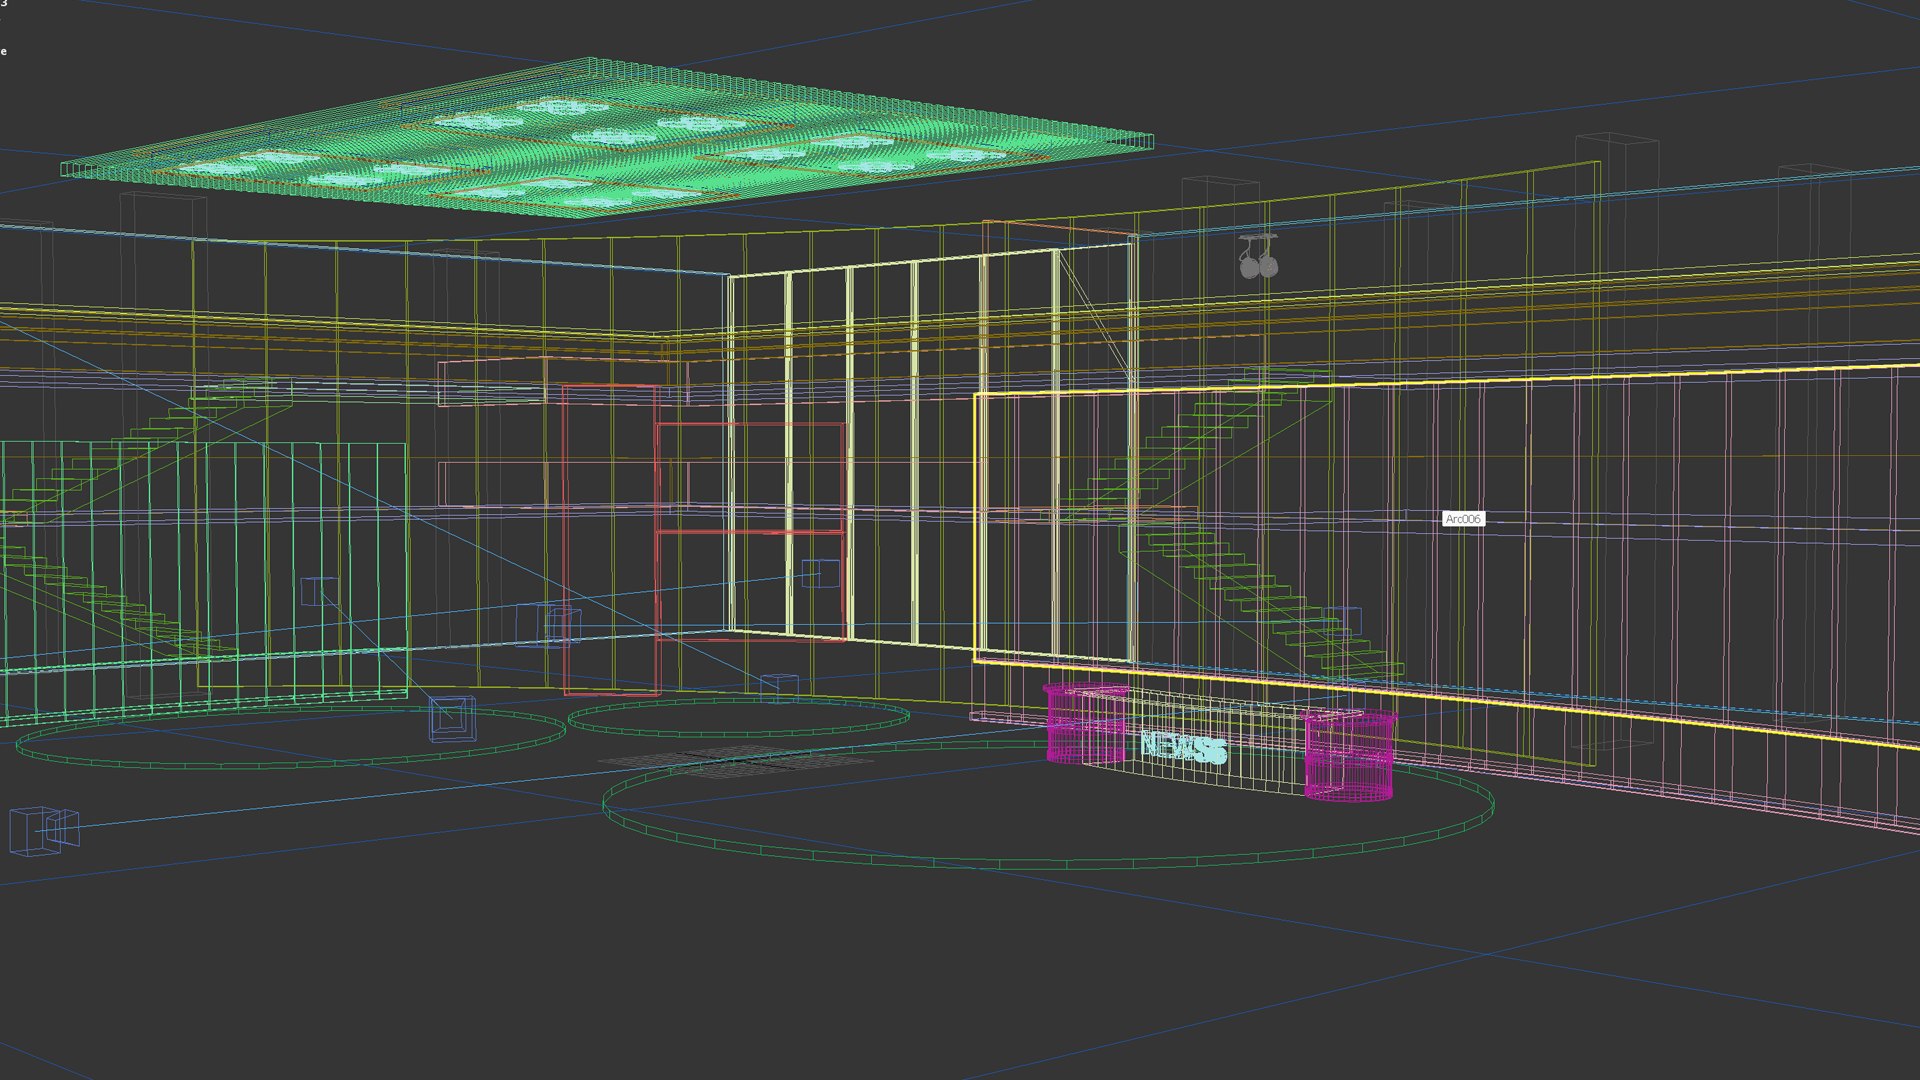Select the left magenta cylinder of news desk
Viewport: 1920px width, 1080px height.
coord(1086,725)
